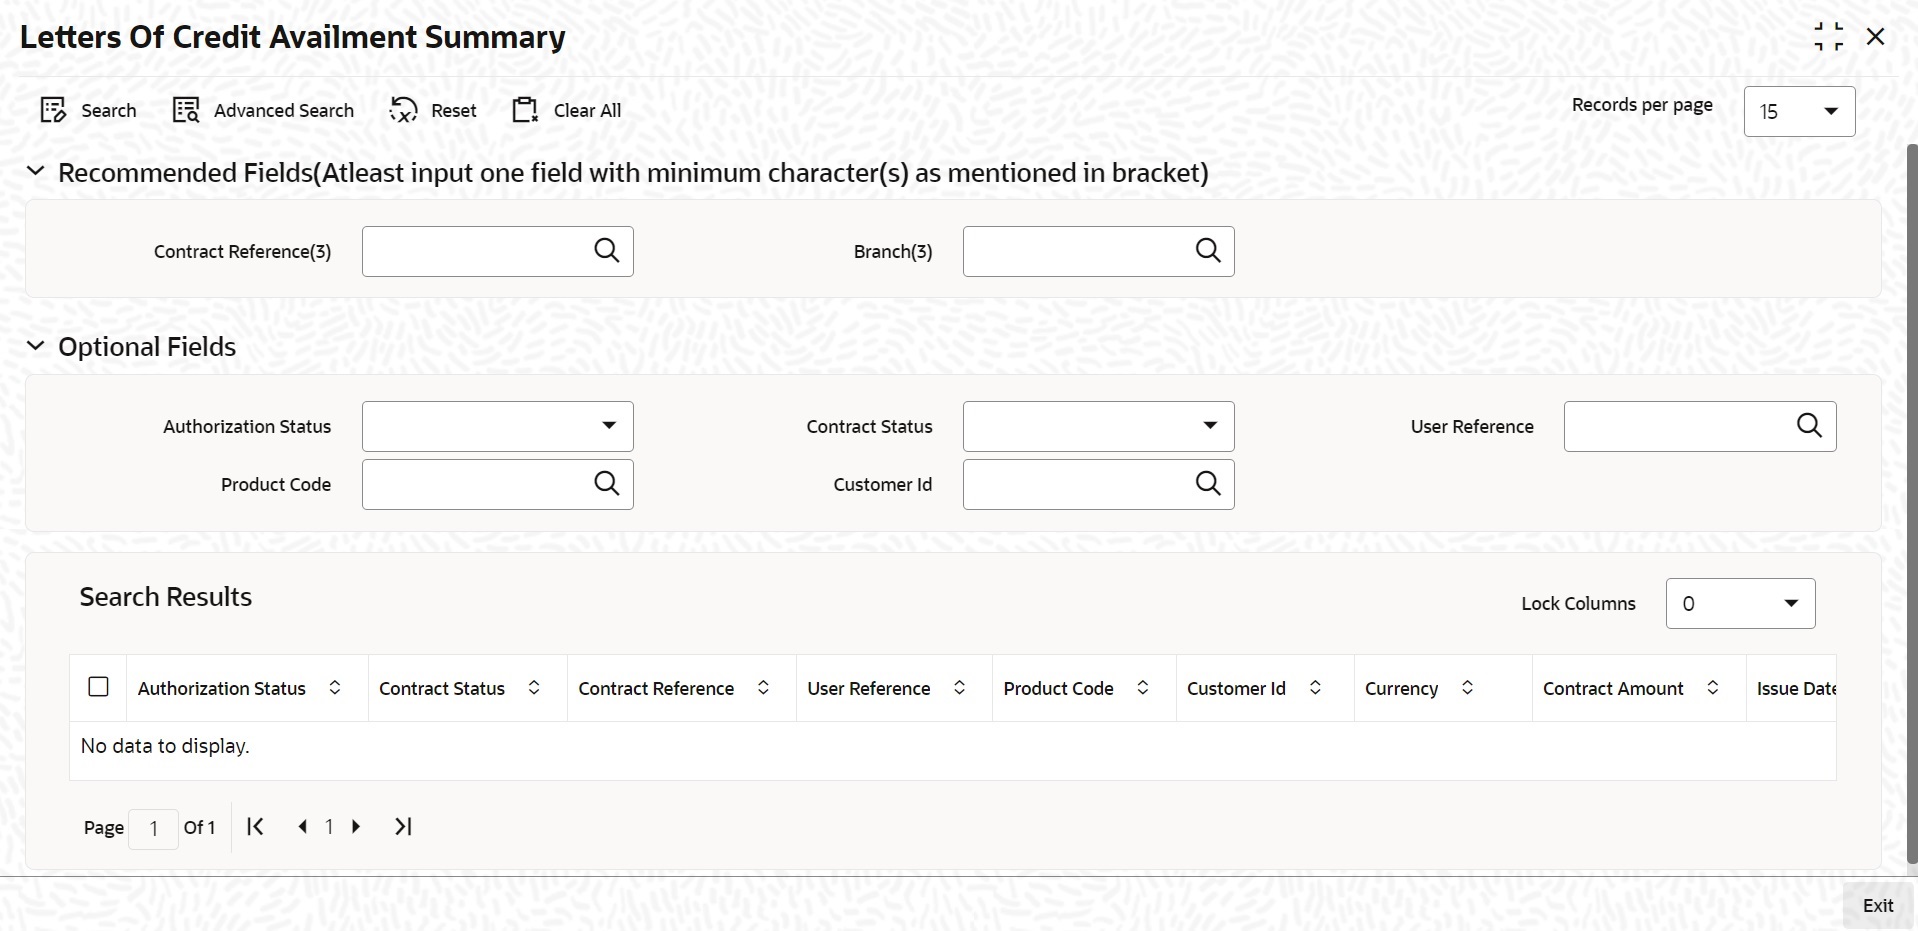Collapse the Optional Fields section

point(36,346)
